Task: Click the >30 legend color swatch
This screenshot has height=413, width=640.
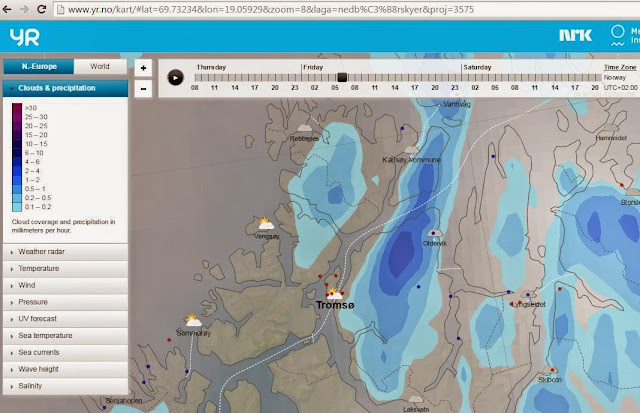Action: (x=17, y=108)
